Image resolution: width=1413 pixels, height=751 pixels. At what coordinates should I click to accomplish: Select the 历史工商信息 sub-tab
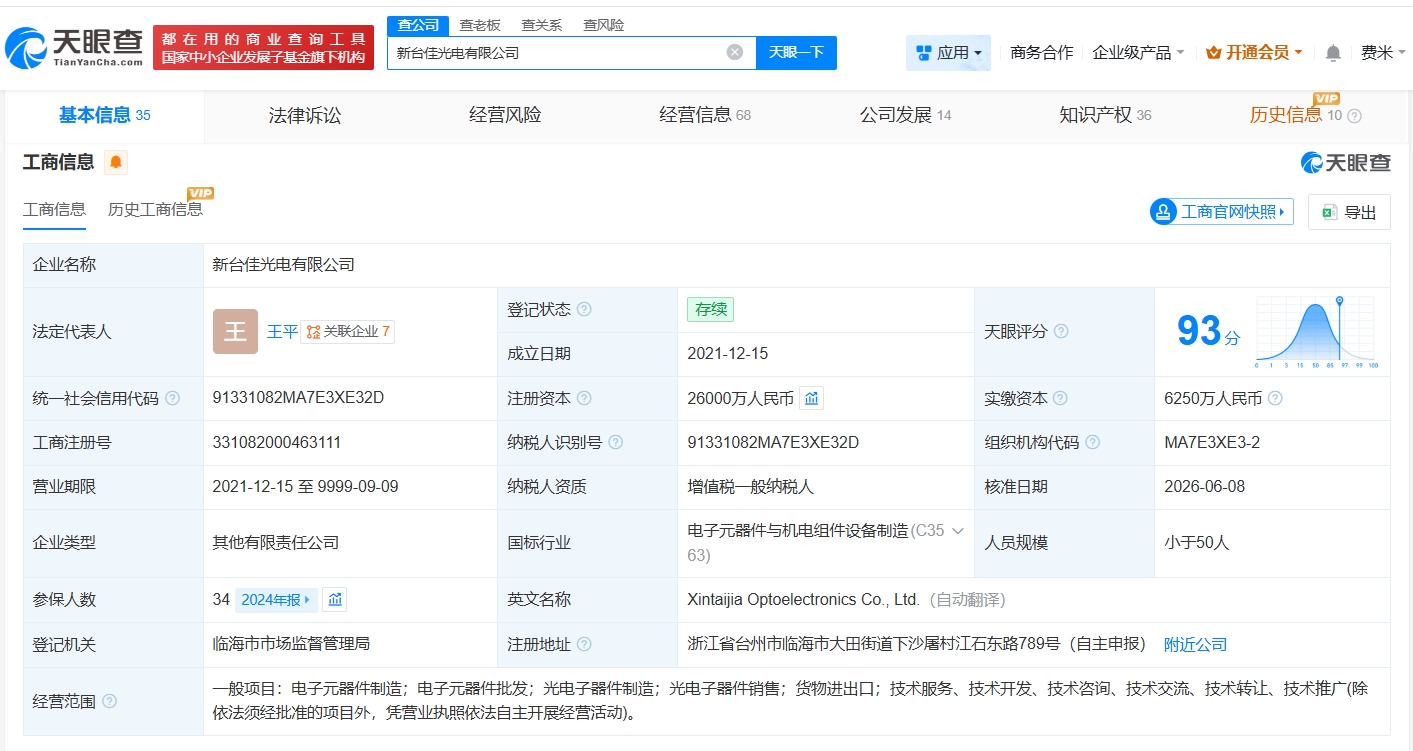coord(155,209)
